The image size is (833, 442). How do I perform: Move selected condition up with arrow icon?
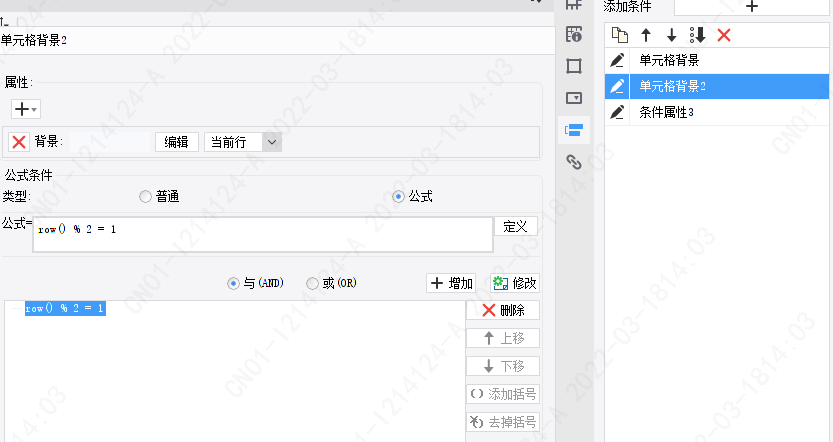coord(645,35)
